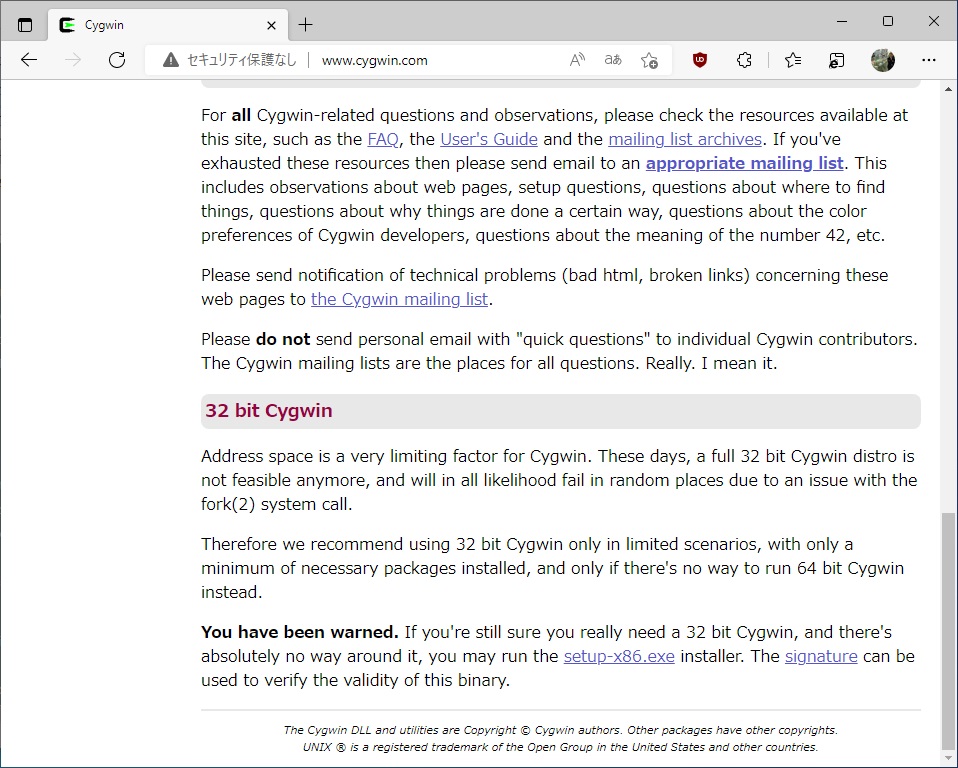Screen dimensions: 958x768
Task: Open the Collections panel
Action: click(x=836, y=60)
